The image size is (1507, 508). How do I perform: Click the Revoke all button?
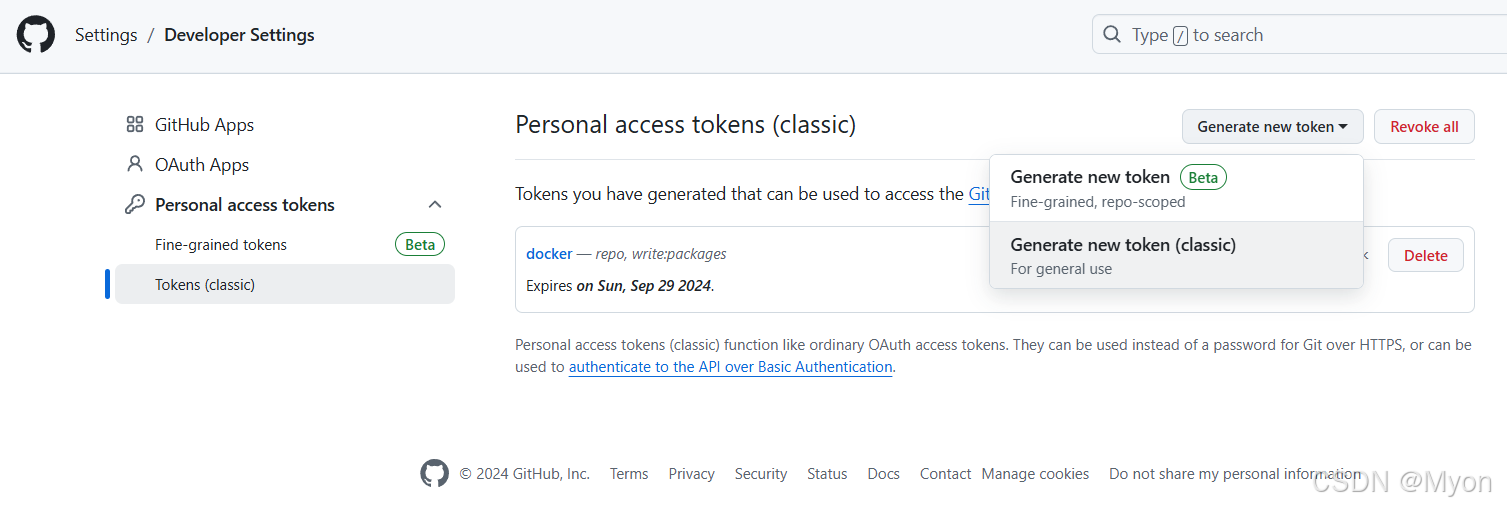pyautogui.click(x=1424, y=126)
